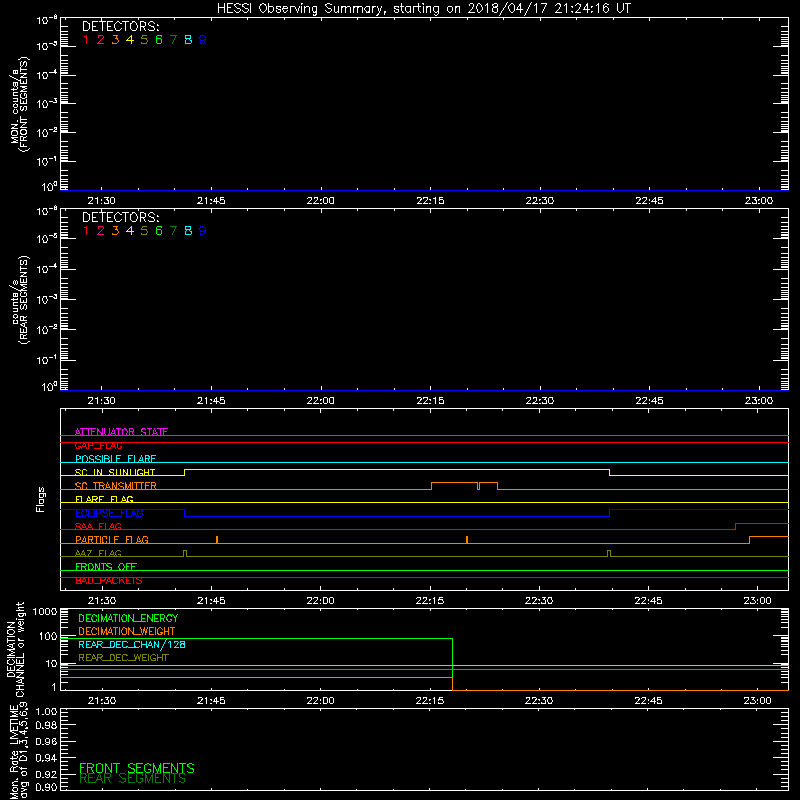Select the FLARE_FLAG label
The height and width of the screenshot is (800, 800).
pos(104,499)
